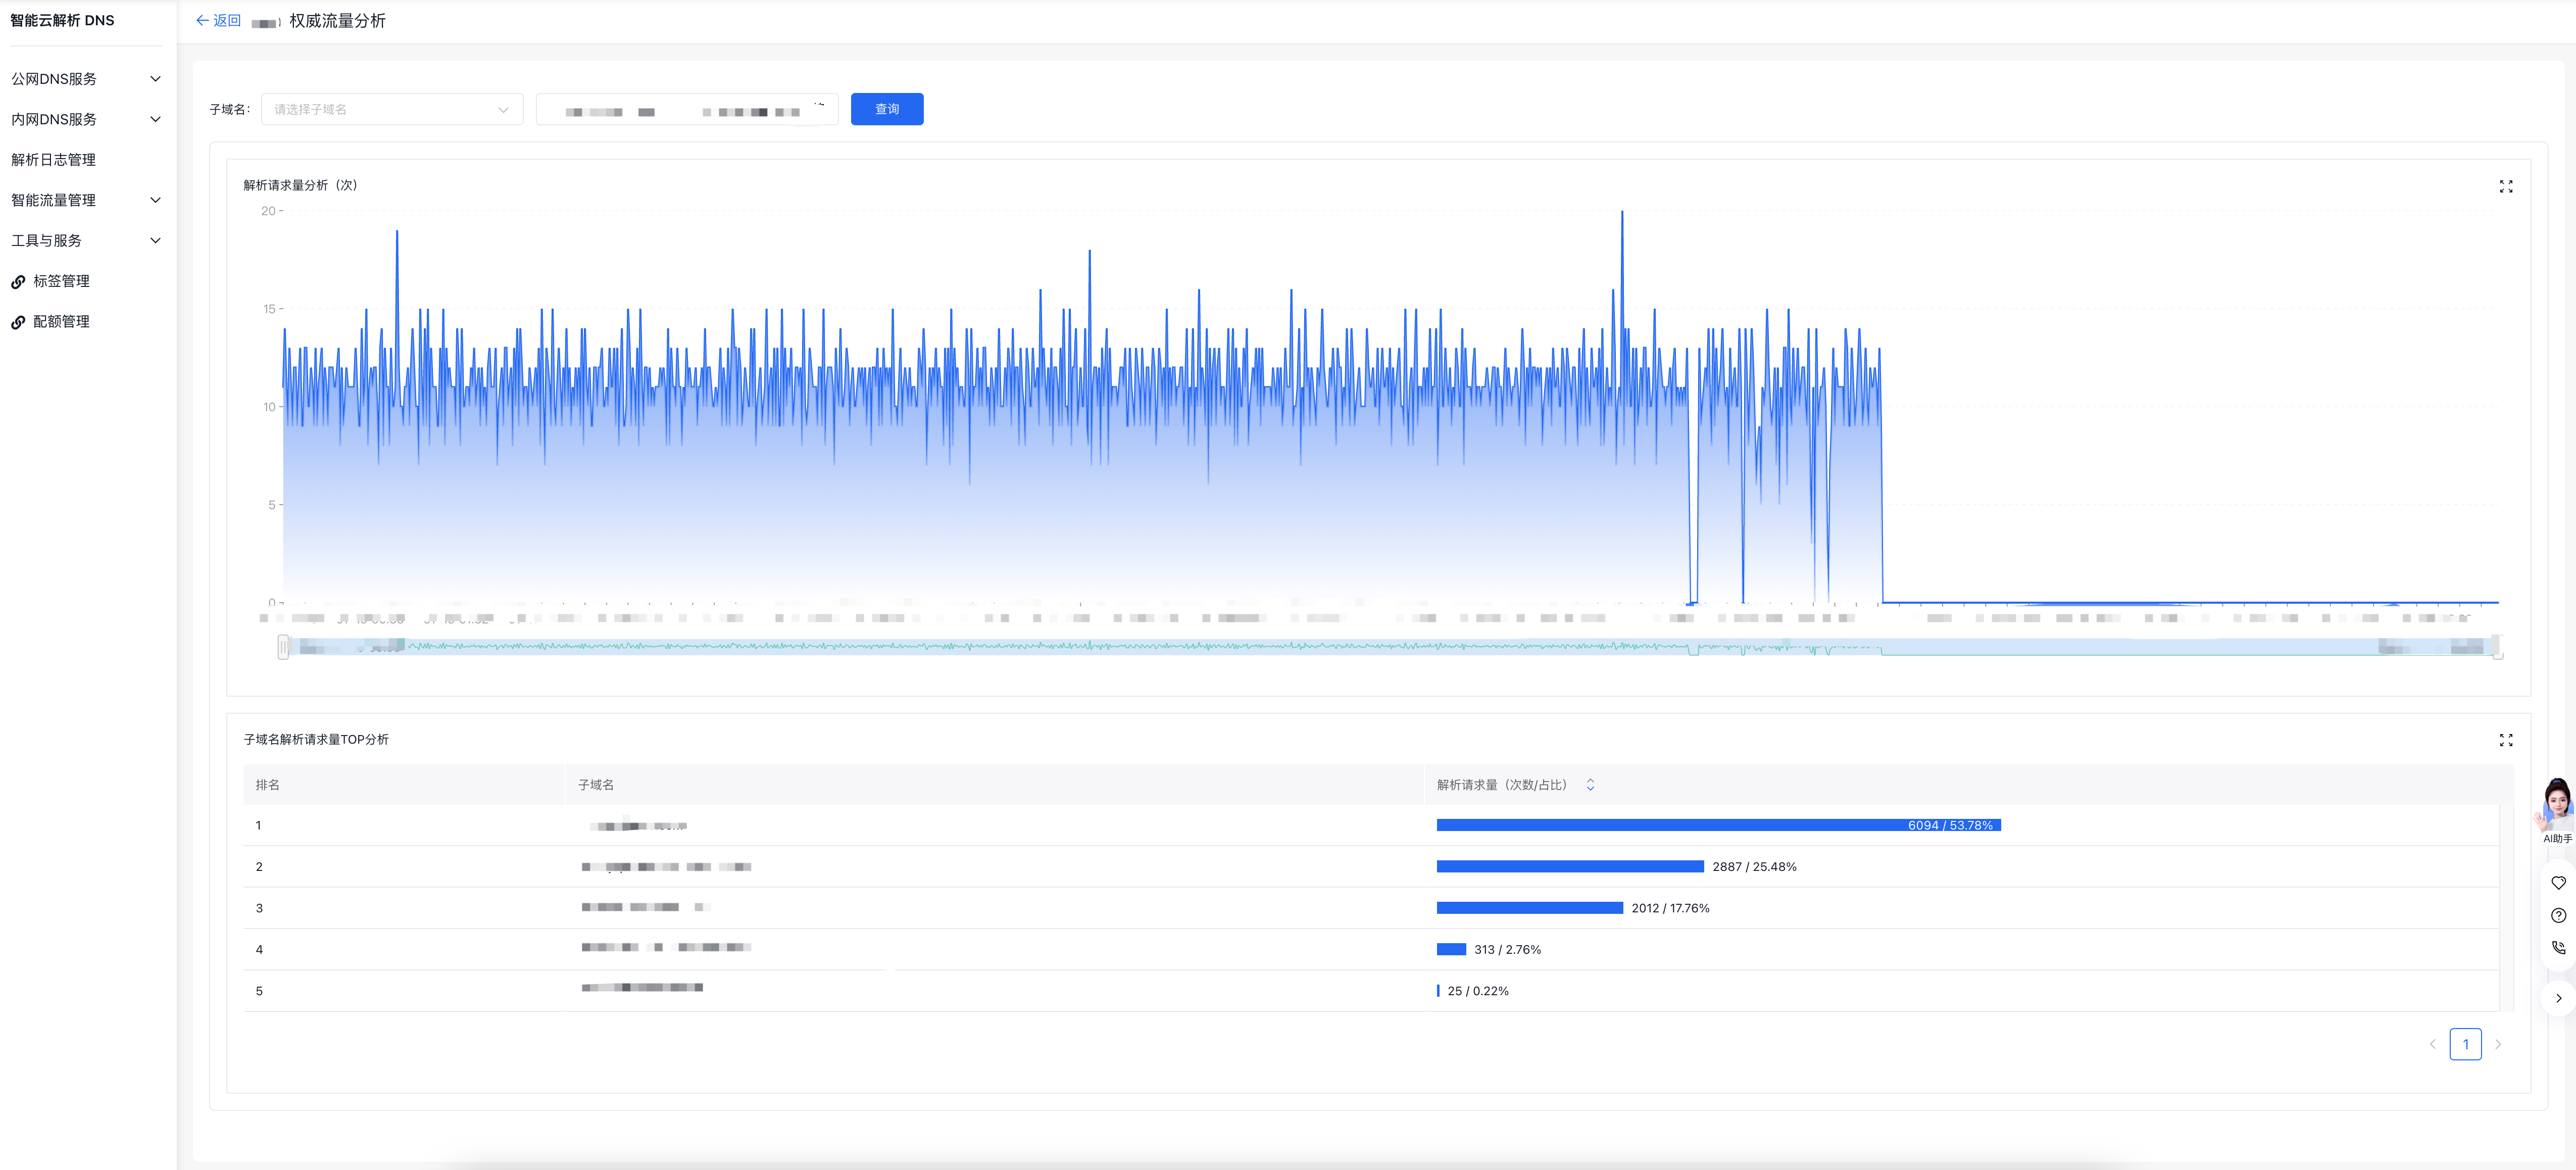Expand the request volume chart to fullscreen
2576x1170 pixels.
[x=2505, y=187]
